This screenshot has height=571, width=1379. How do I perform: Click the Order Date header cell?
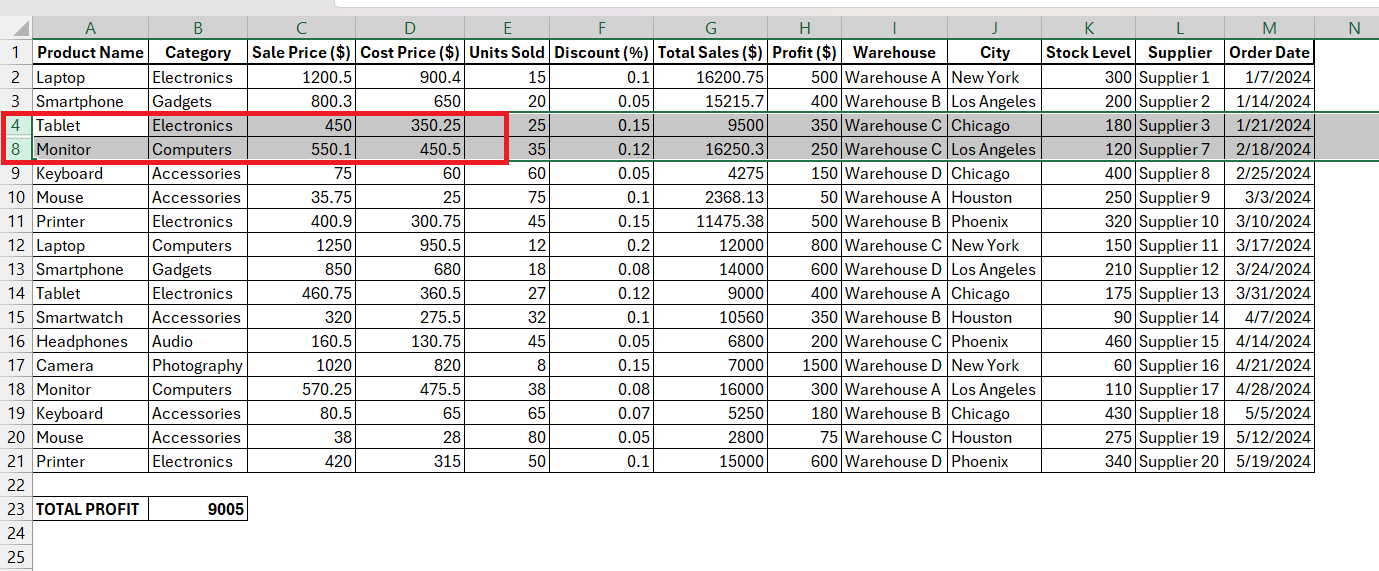coord(1269,52)
